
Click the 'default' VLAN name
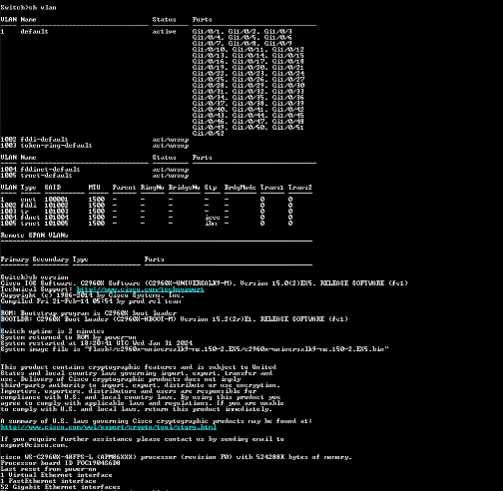[34, 31]
